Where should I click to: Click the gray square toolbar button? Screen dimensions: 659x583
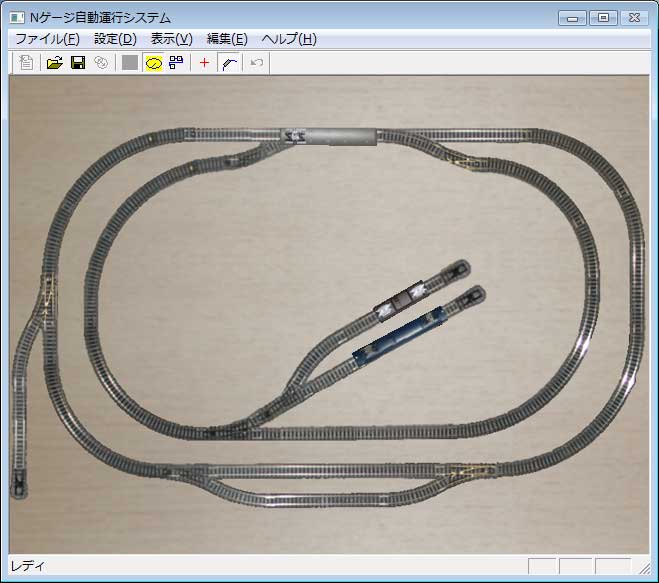(x=129, y=63)
